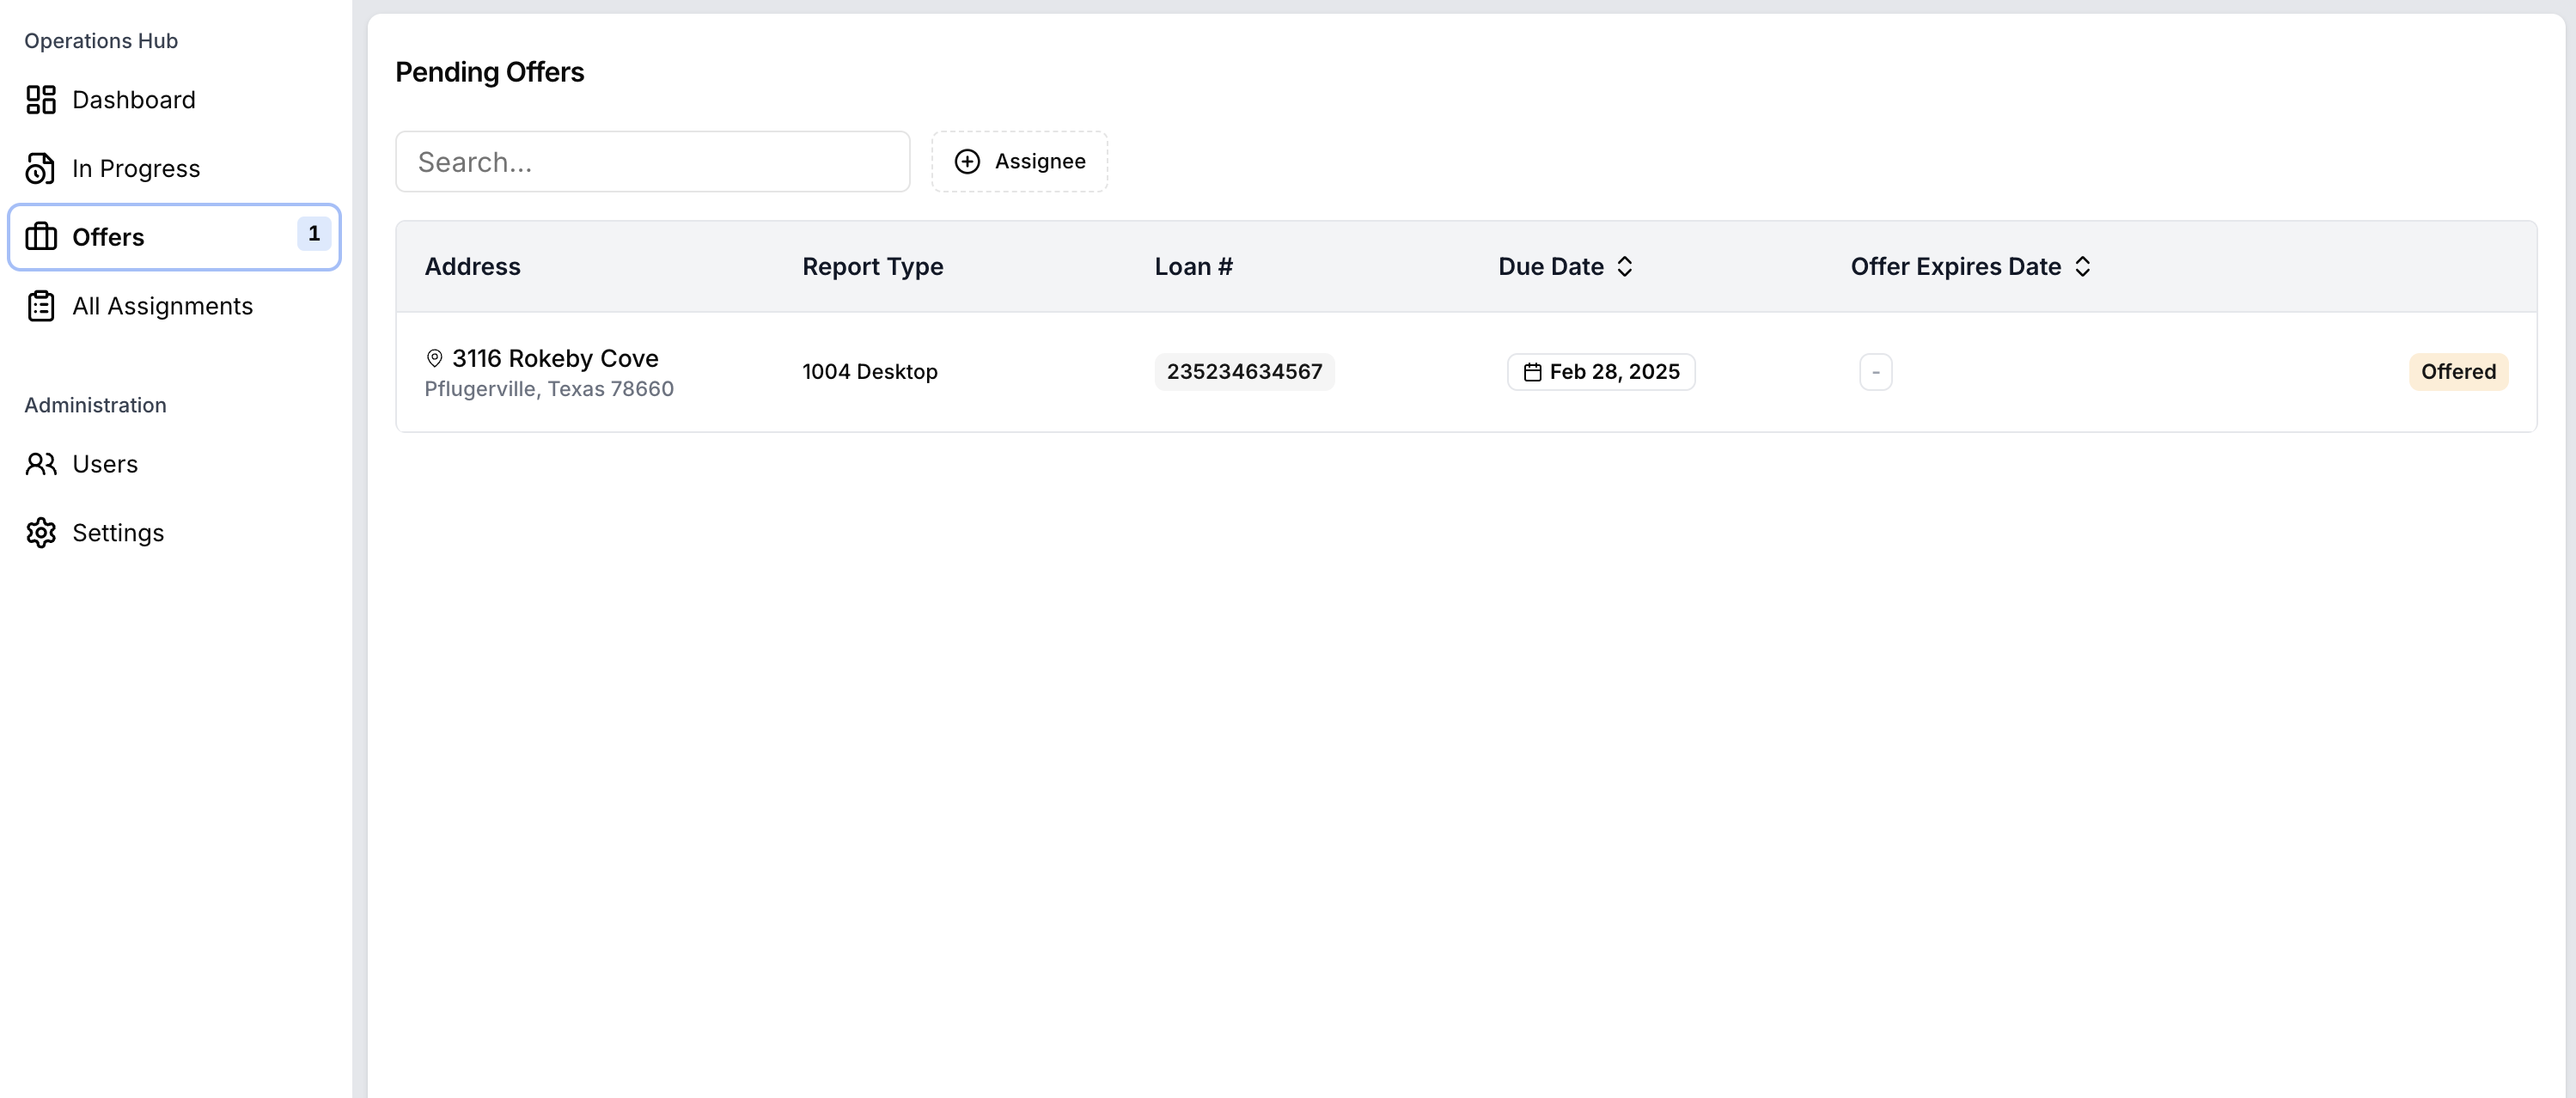The image size is (2576, 1098).
Task: Click the Offered status badge
Action: point(2457,372)
